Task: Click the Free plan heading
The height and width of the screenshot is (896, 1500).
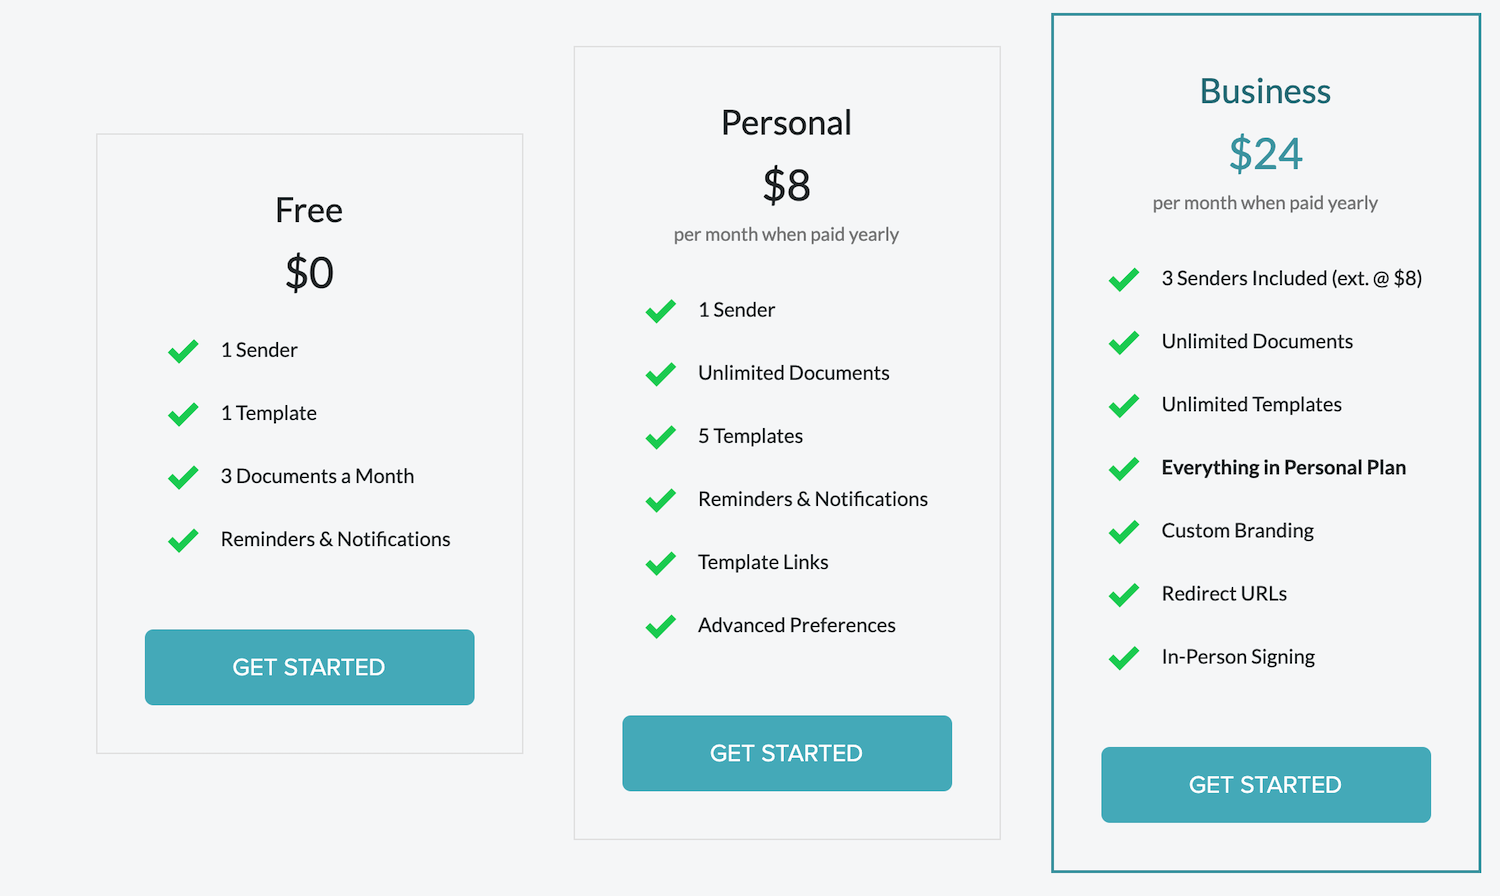Action: click(x=309, y=210)
